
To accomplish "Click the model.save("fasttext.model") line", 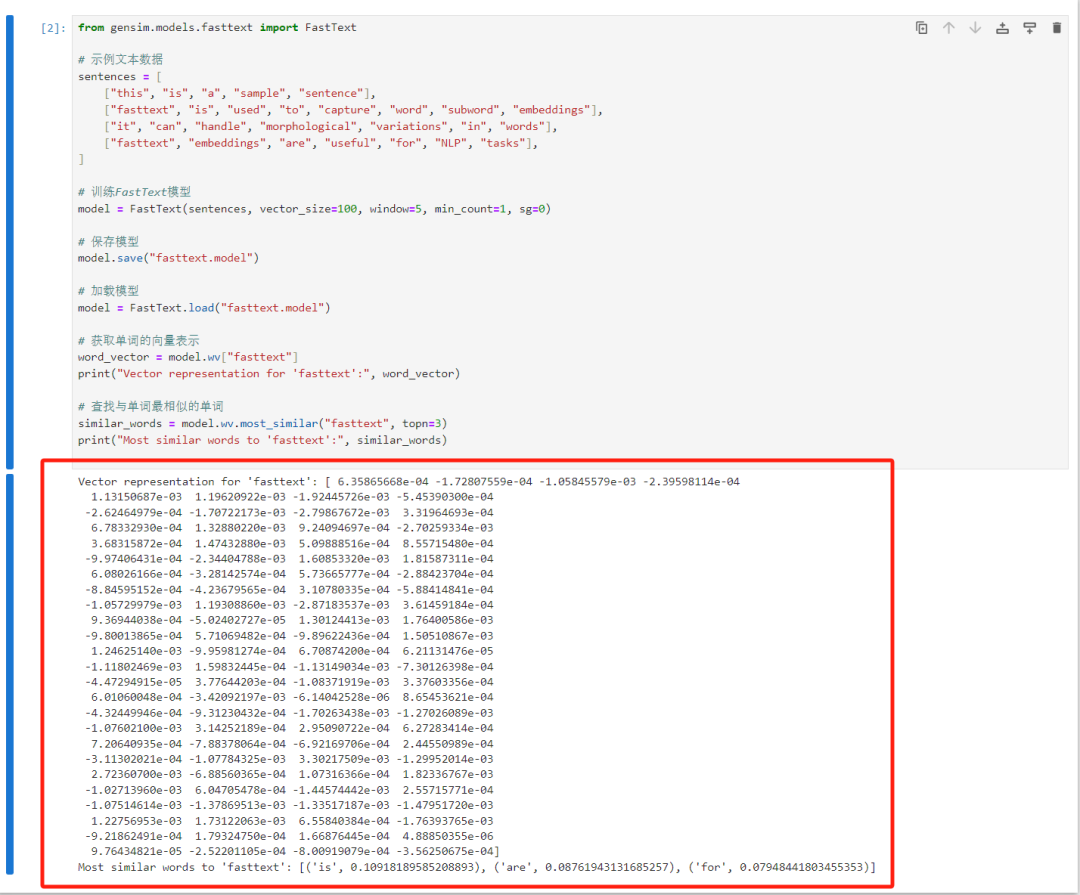I will click(x=168, y=258).
